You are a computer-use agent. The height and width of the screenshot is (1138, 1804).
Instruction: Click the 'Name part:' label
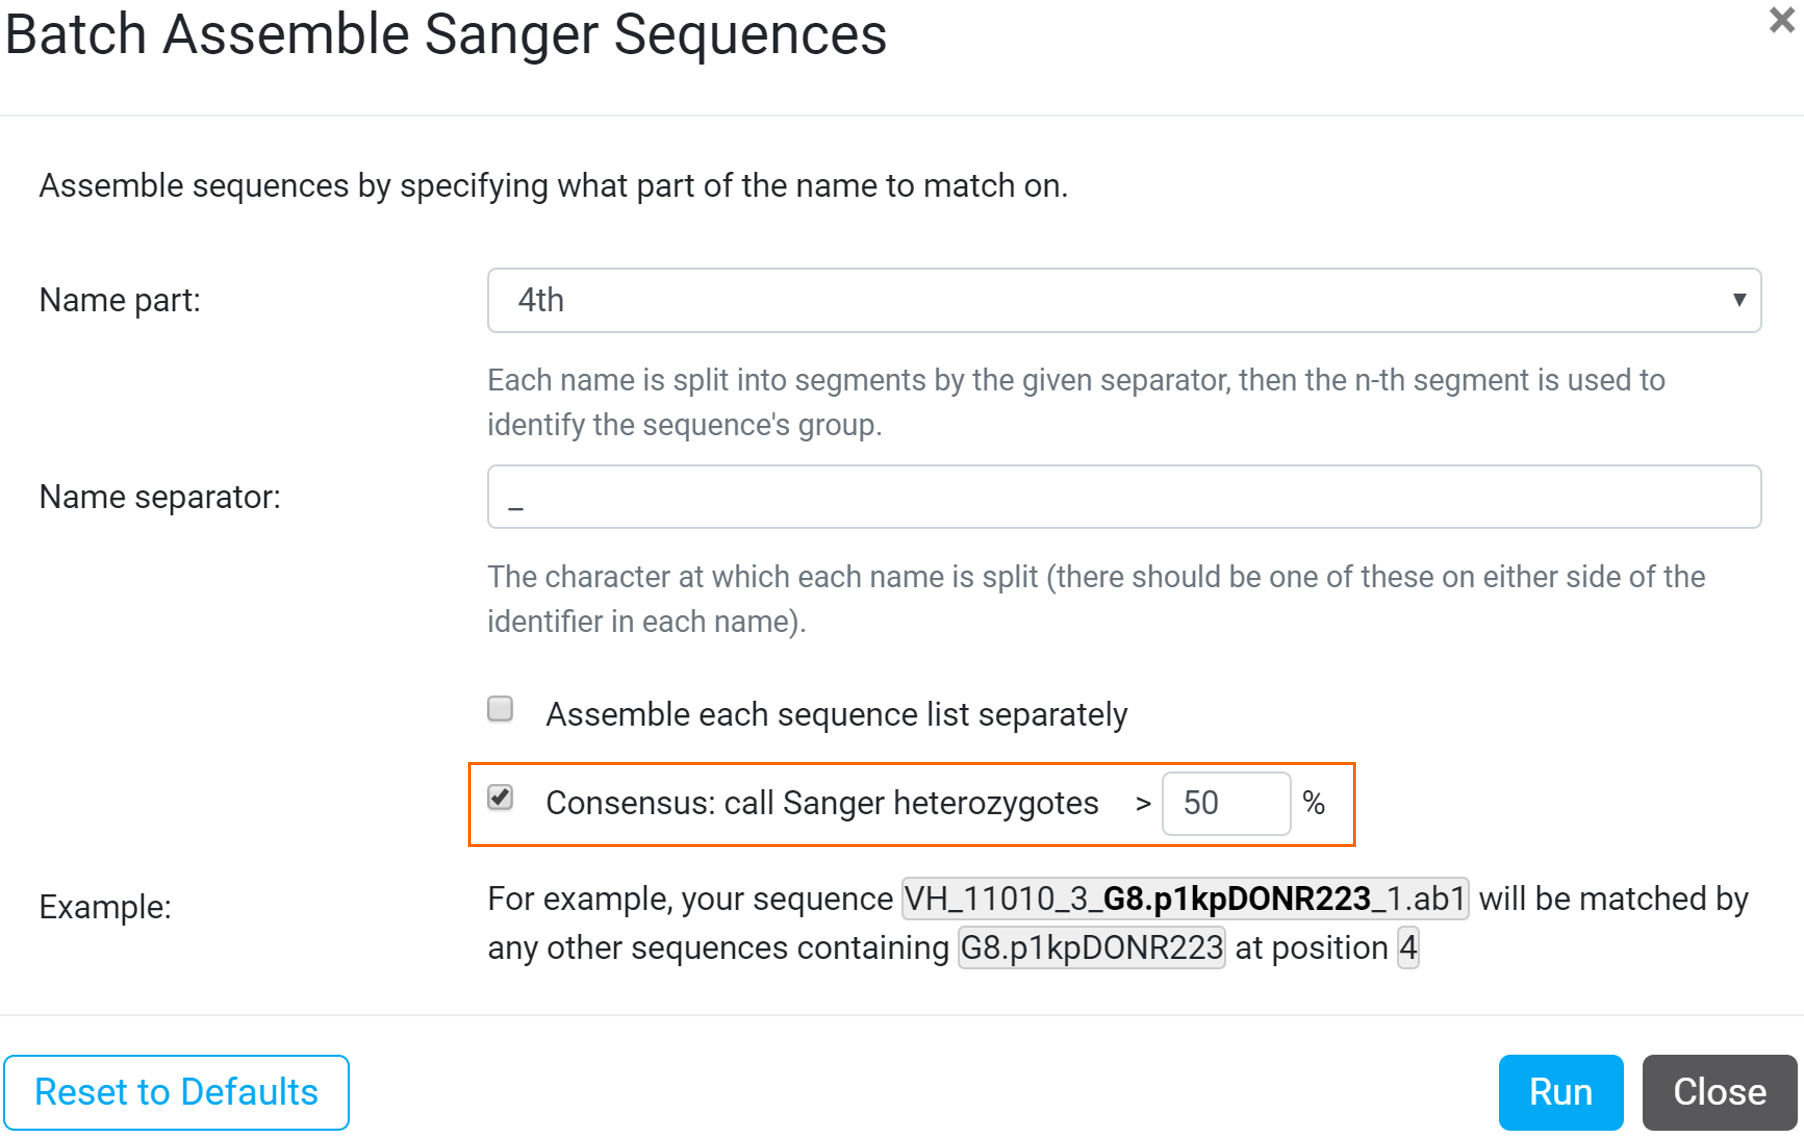point(120,300)
